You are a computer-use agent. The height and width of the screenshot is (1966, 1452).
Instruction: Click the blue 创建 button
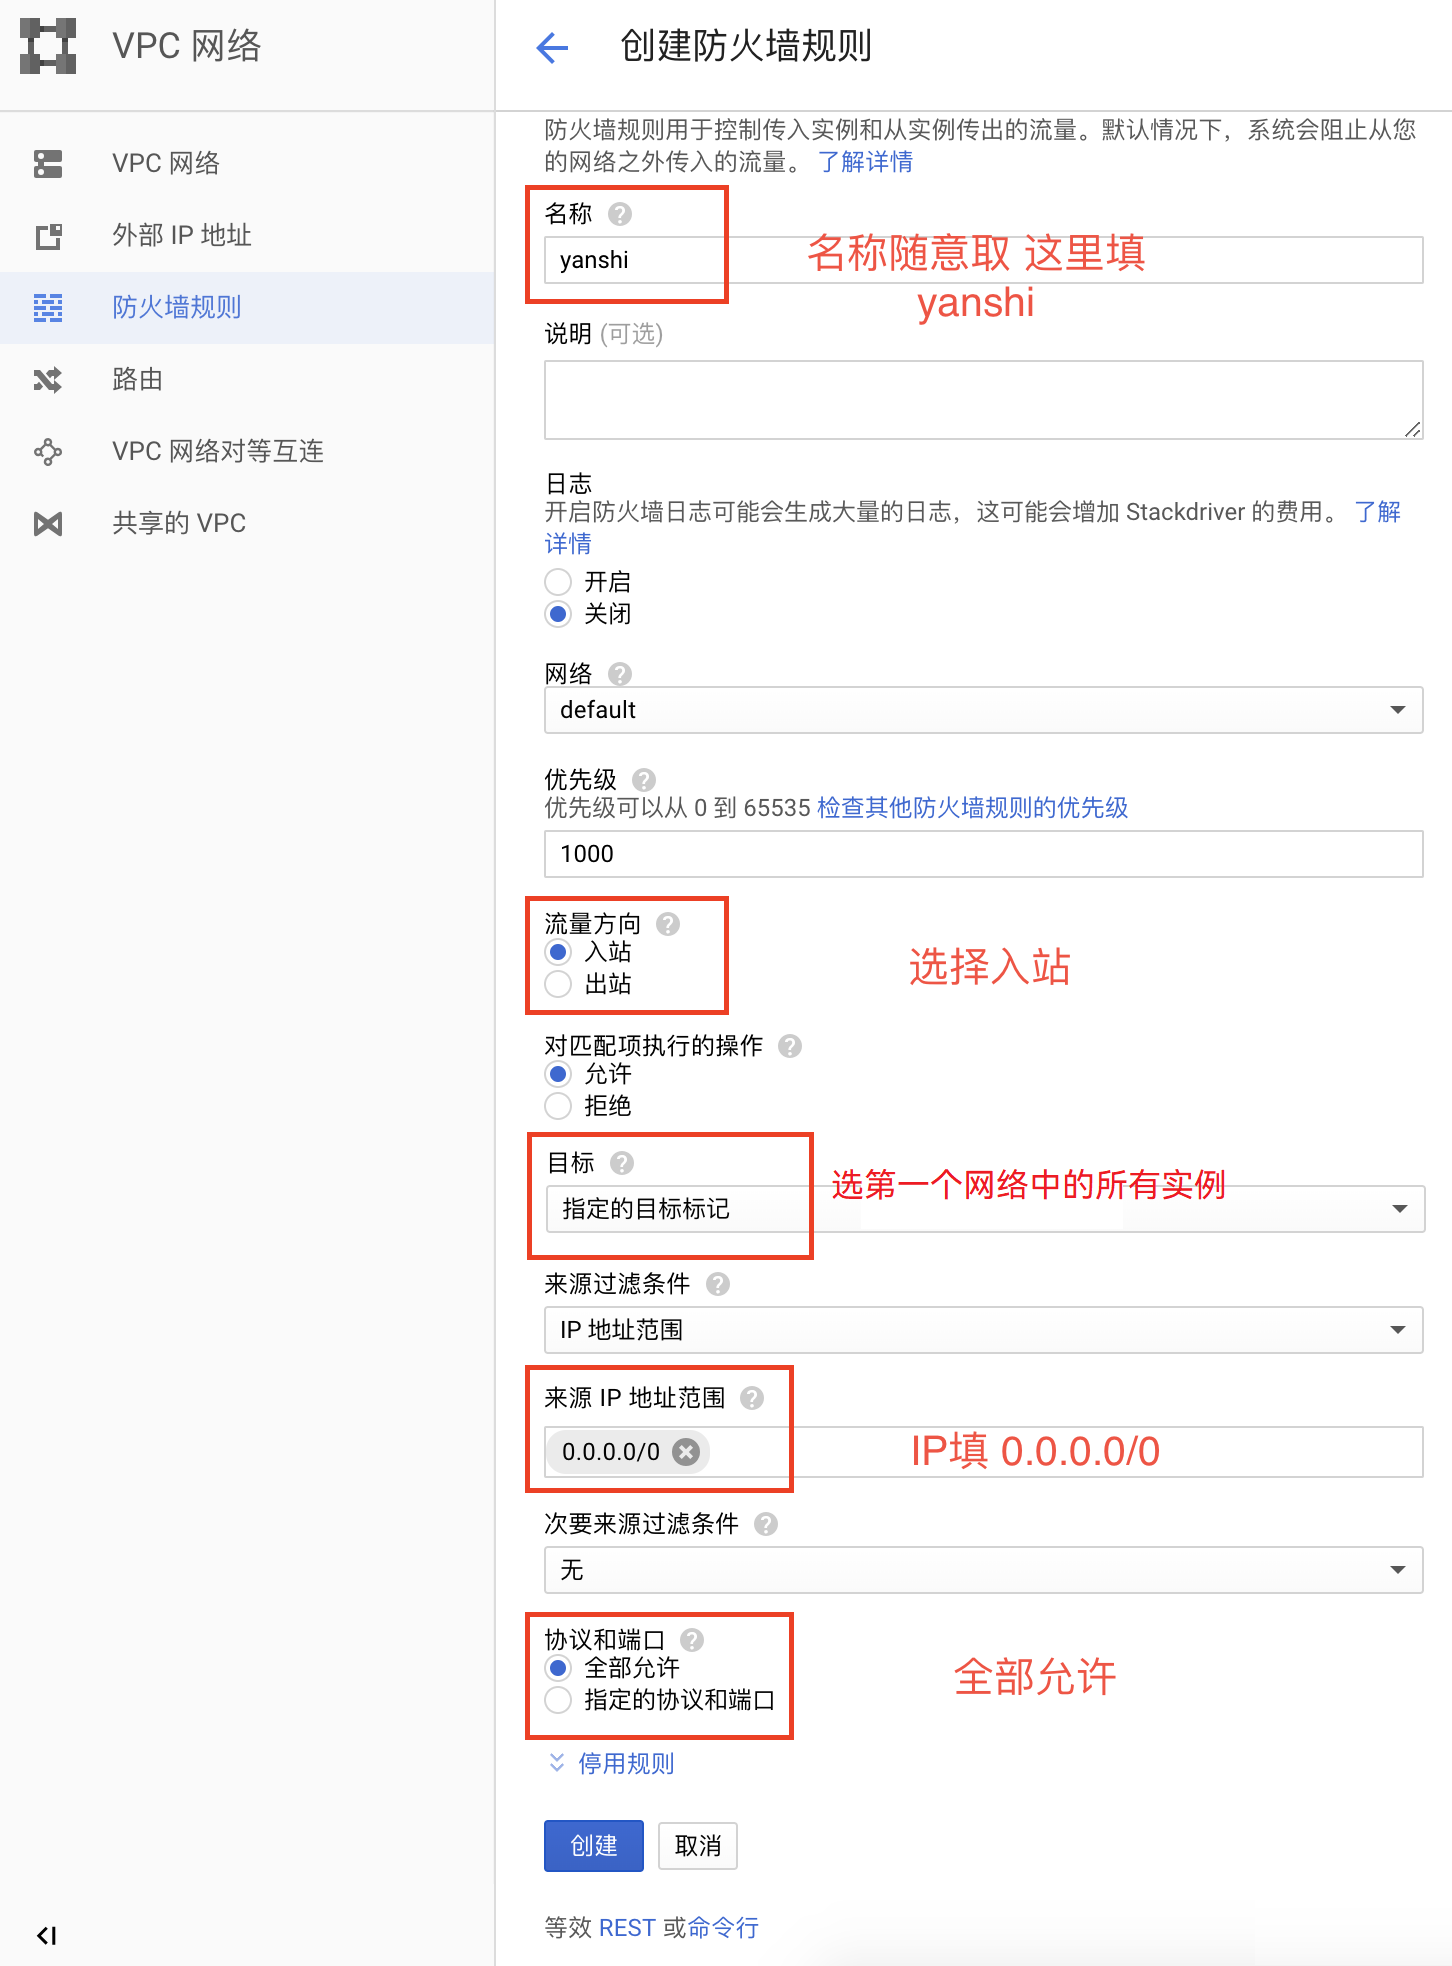(x=594, y=1846)
